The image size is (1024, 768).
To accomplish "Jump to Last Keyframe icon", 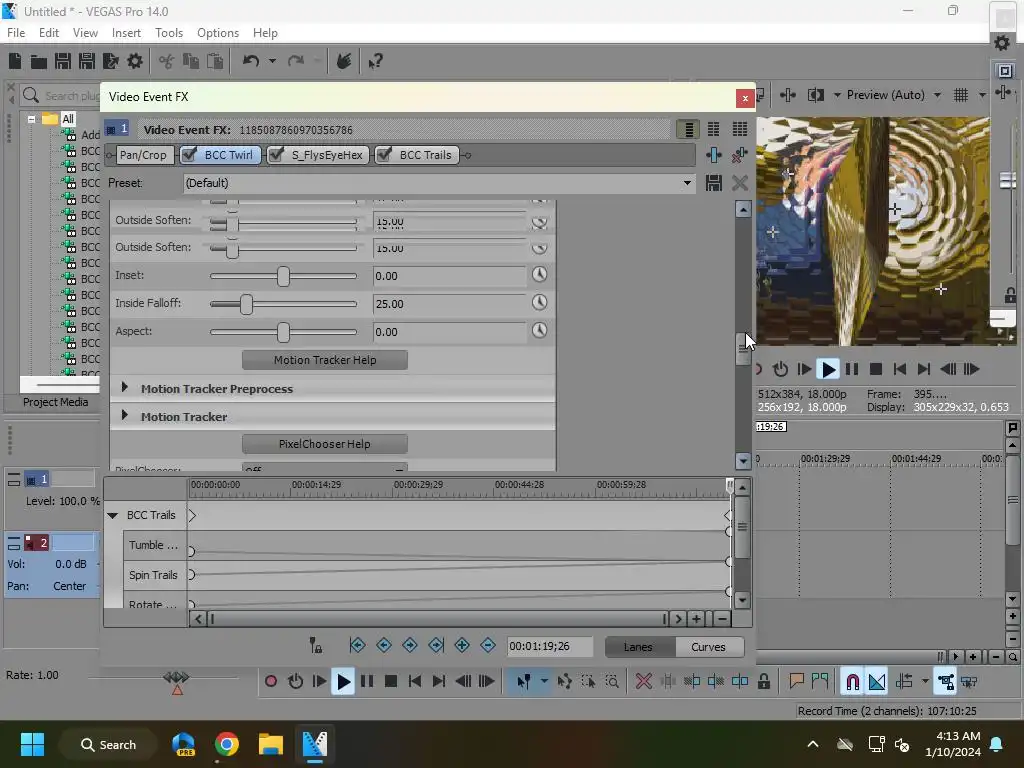I will coord(436,645).
